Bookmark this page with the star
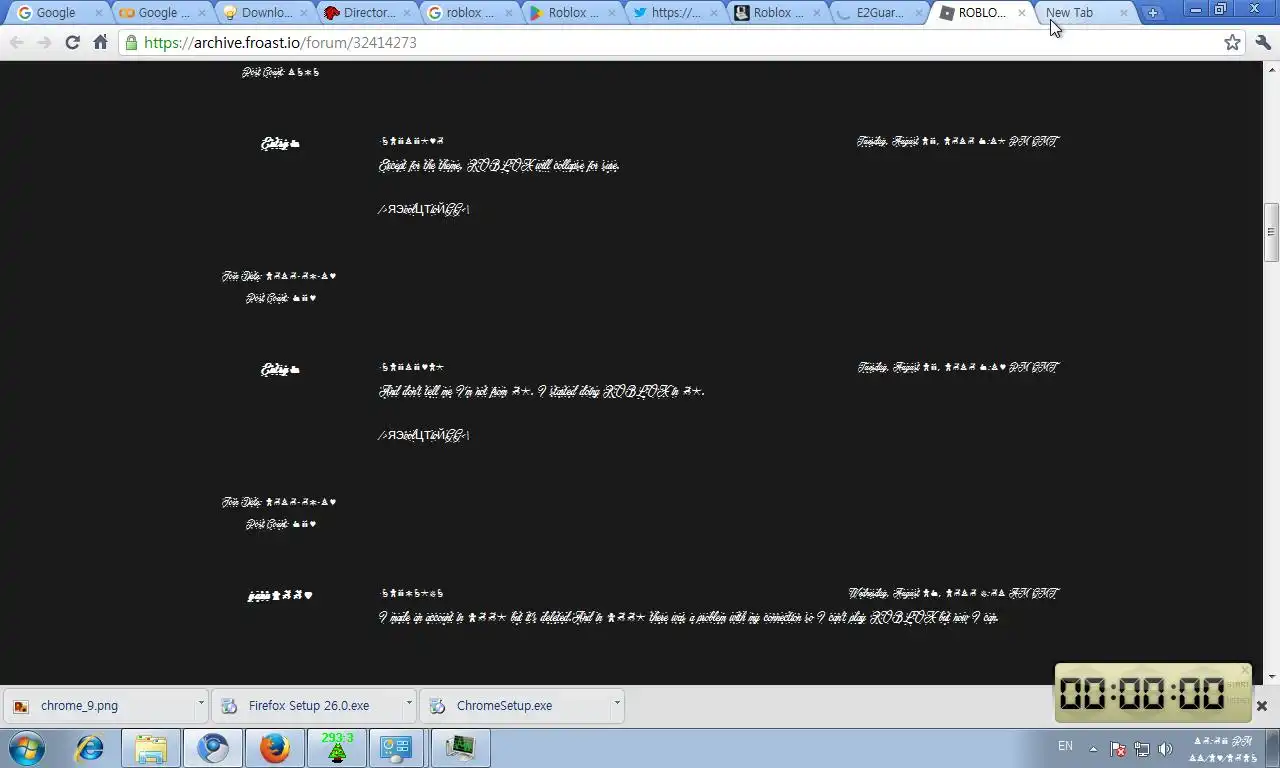 point(1232,43)
